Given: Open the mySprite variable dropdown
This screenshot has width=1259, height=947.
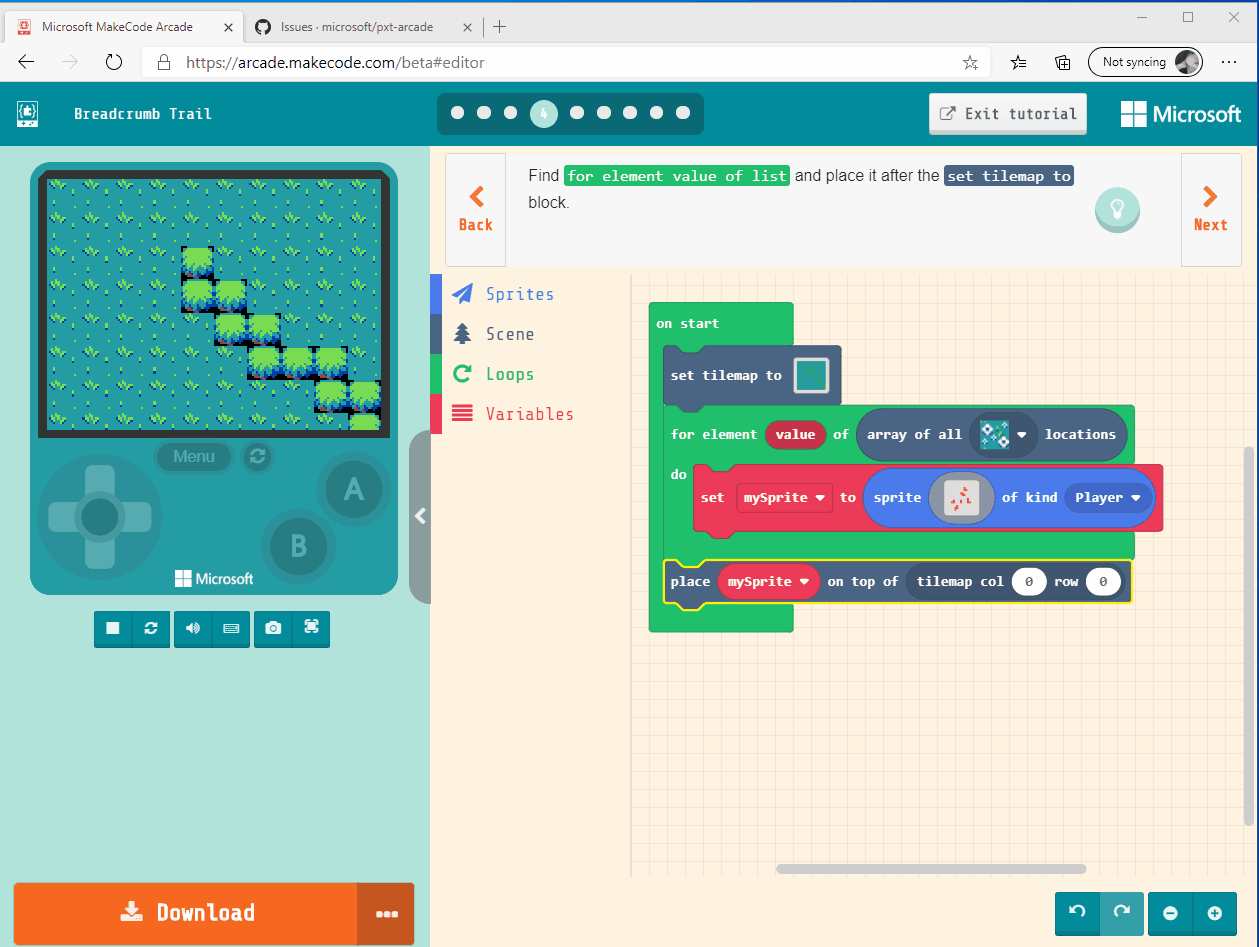Looking at the screenshot, I should point(785,497).
